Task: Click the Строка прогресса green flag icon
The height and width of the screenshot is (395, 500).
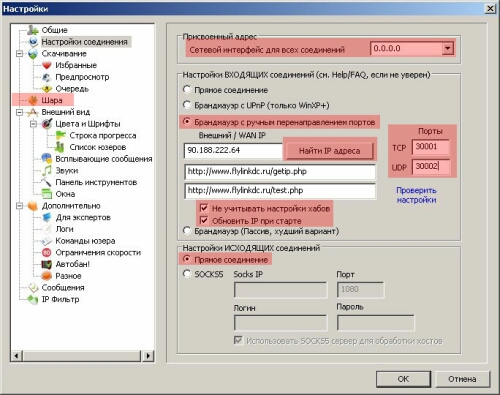Action: [61, 135]
